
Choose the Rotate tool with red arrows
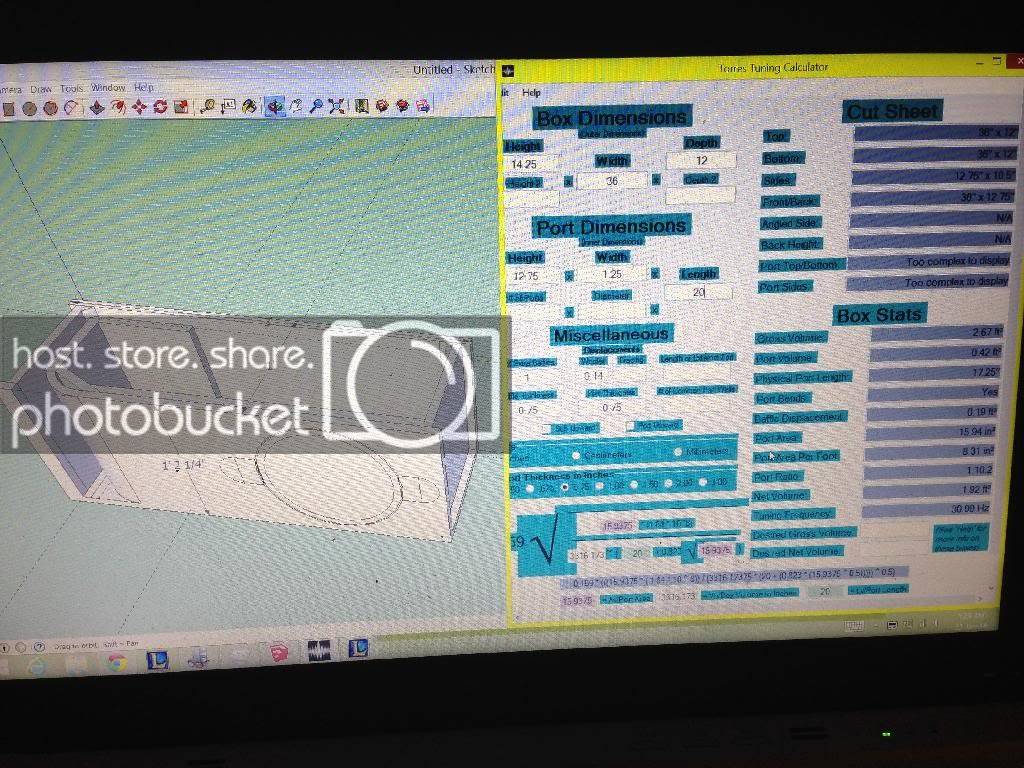click(160, 107)
